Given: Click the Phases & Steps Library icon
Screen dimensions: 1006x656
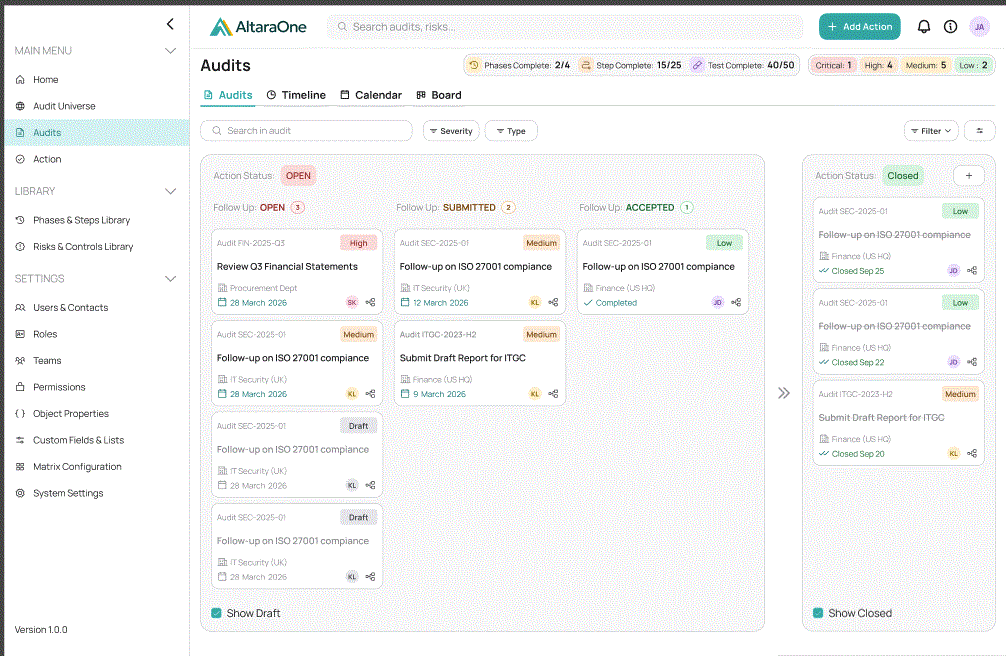Looking at the screenshot, I should (20, 220).
